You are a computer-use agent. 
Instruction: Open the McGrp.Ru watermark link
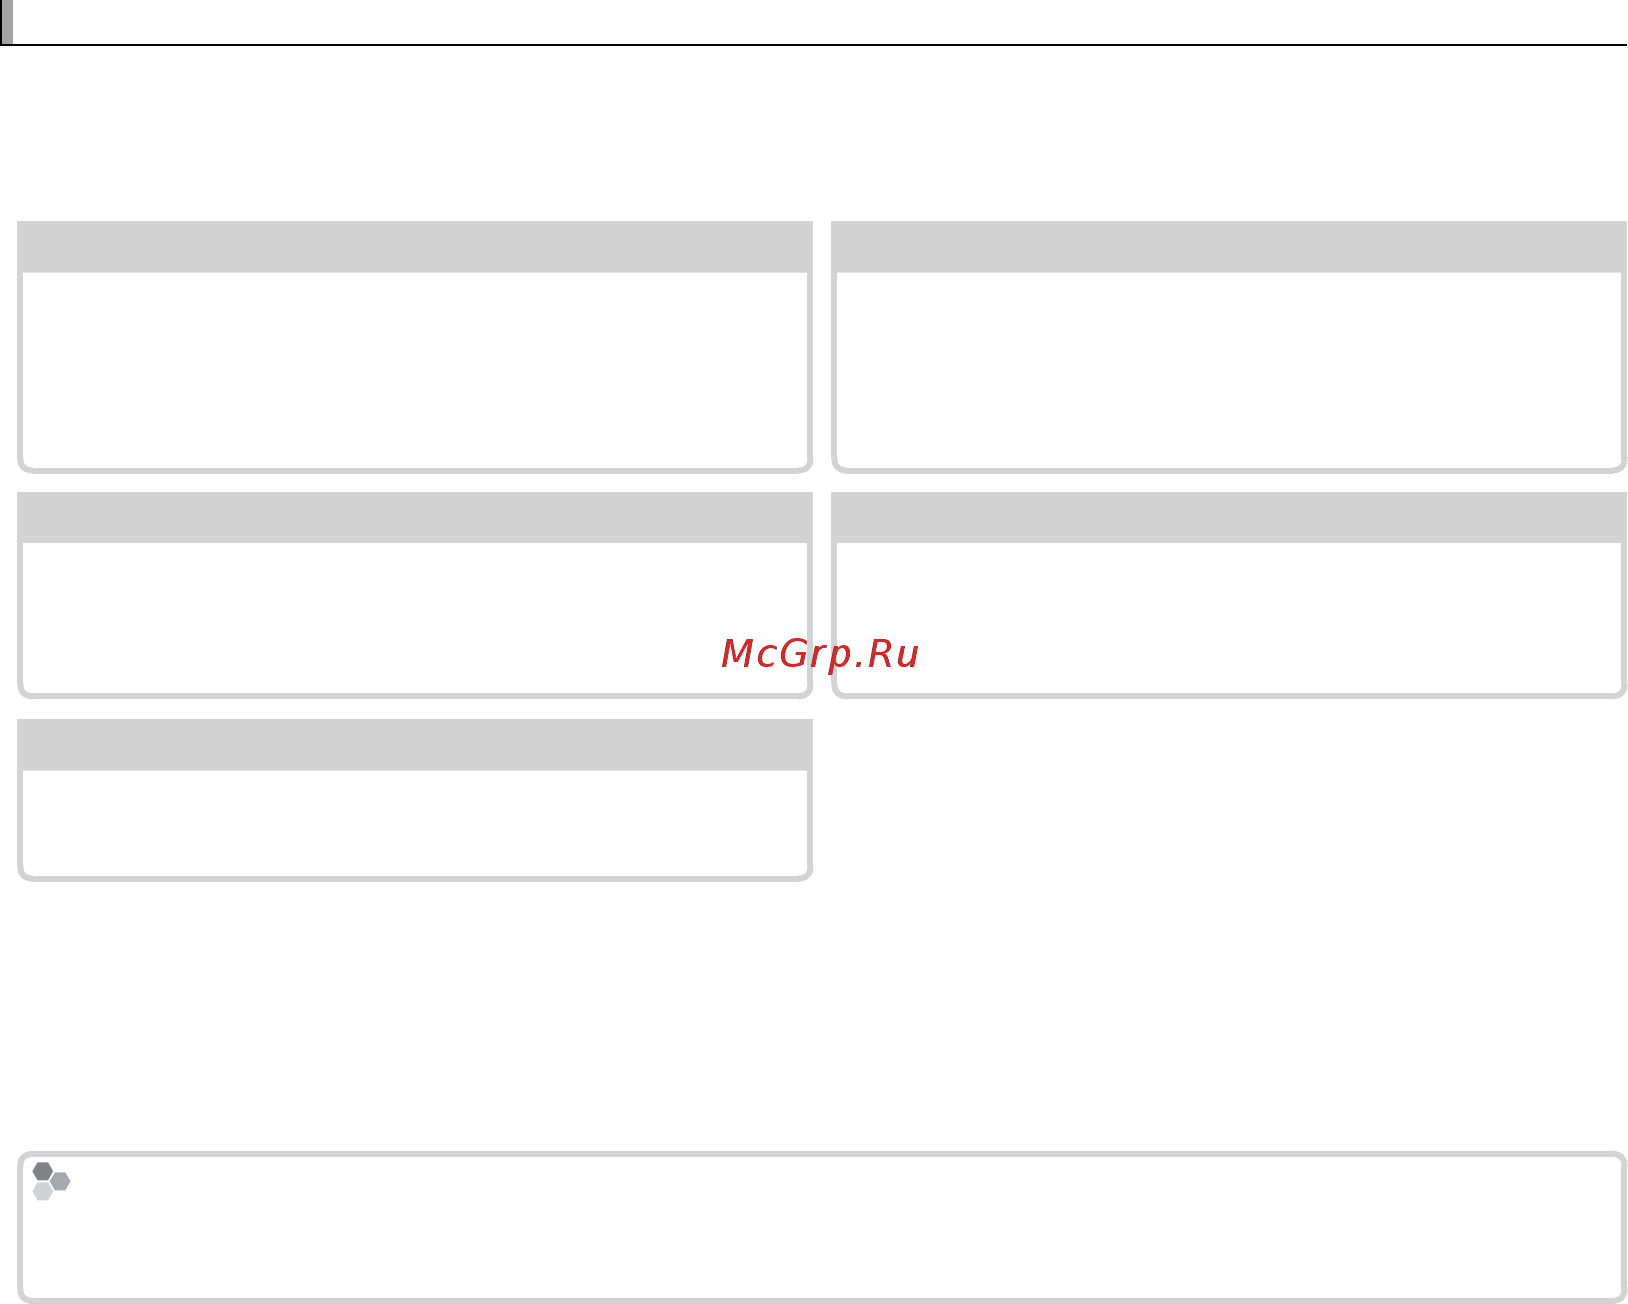(819, 653)
